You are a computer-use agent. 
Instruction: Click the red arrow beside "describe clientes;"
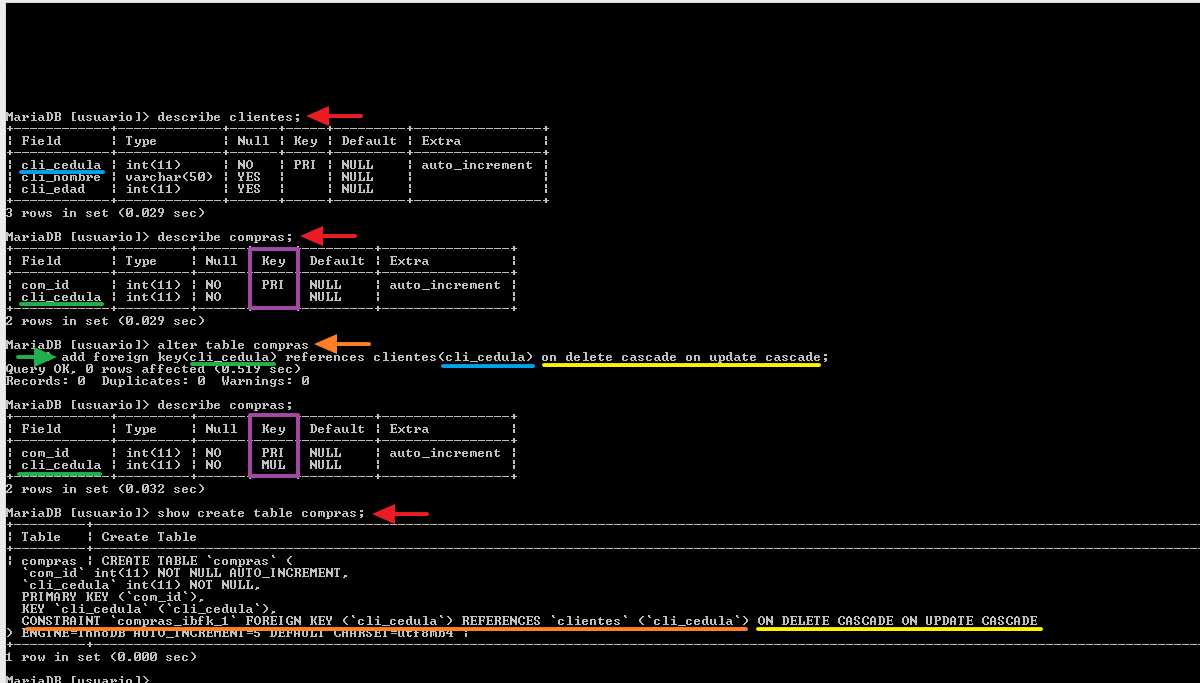click(334, 116)
